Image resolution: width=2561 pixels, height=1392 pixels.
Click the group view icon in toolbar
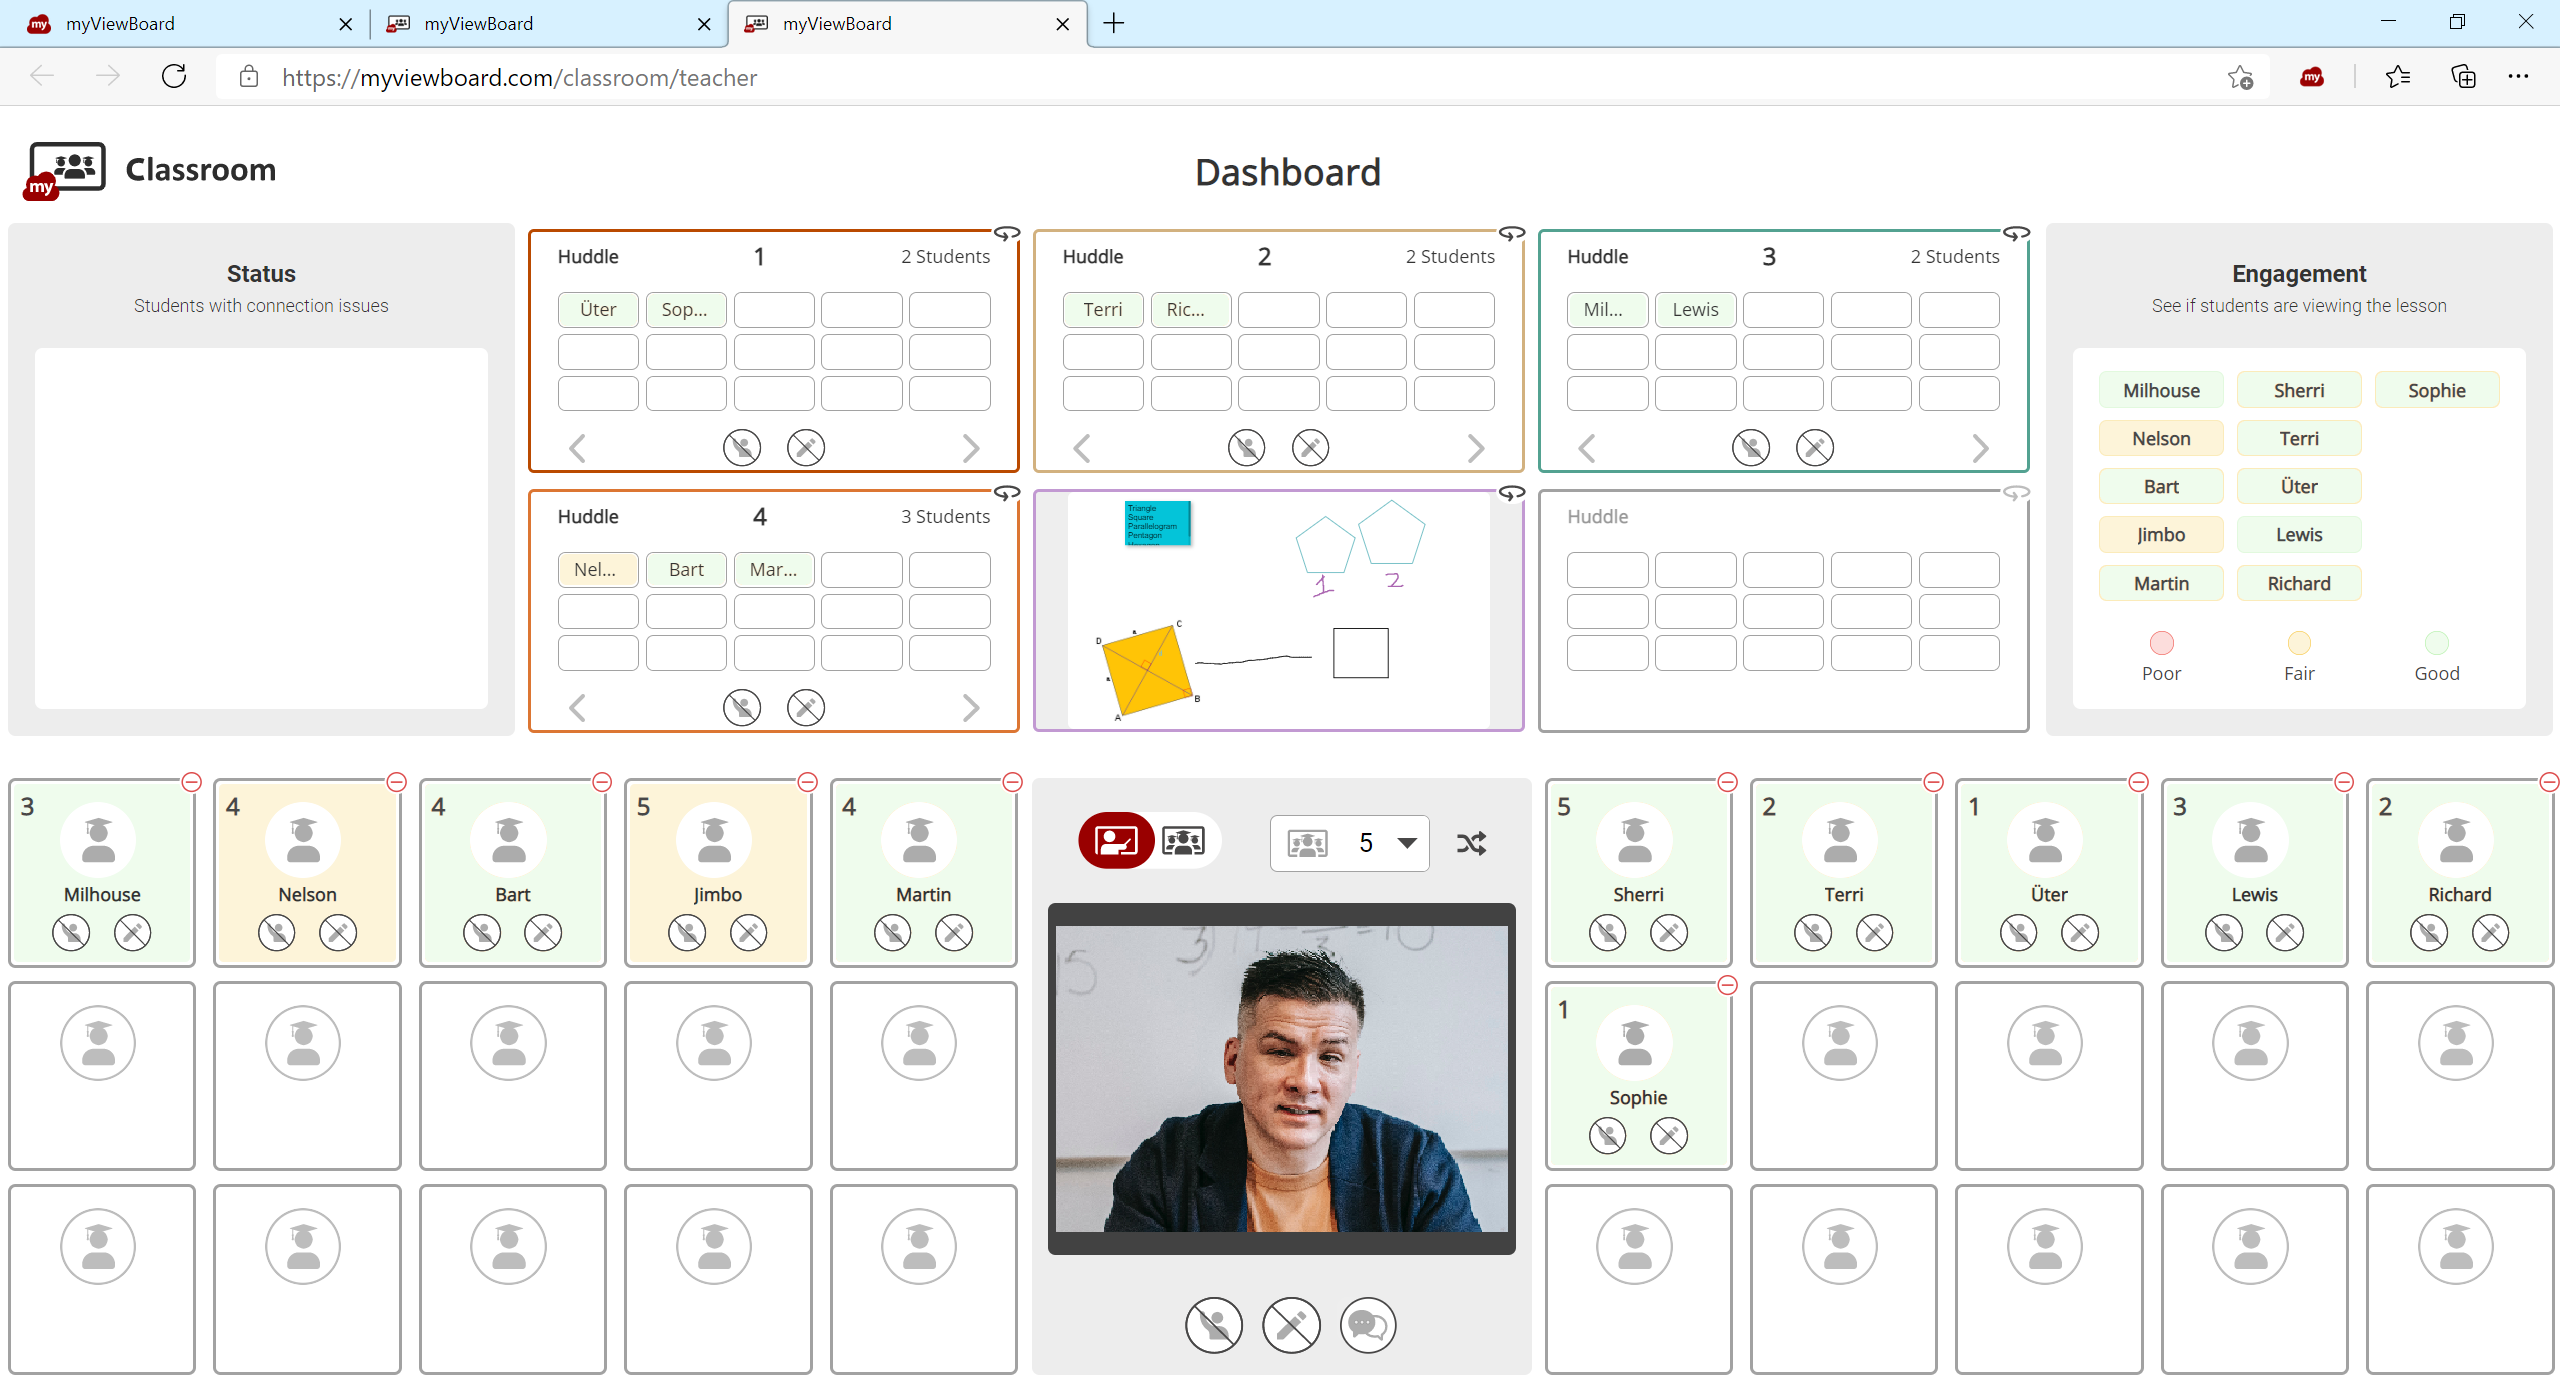coord(1183,840)
